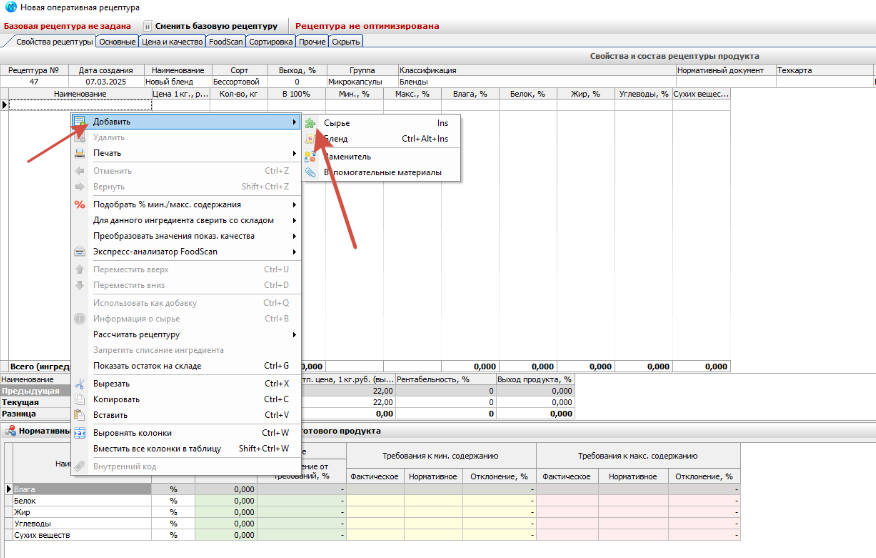Image resolution: width=876 pixels, height=558 pixels.
Task: Open the Сортировка tab
Action: (x=269, y=42)
